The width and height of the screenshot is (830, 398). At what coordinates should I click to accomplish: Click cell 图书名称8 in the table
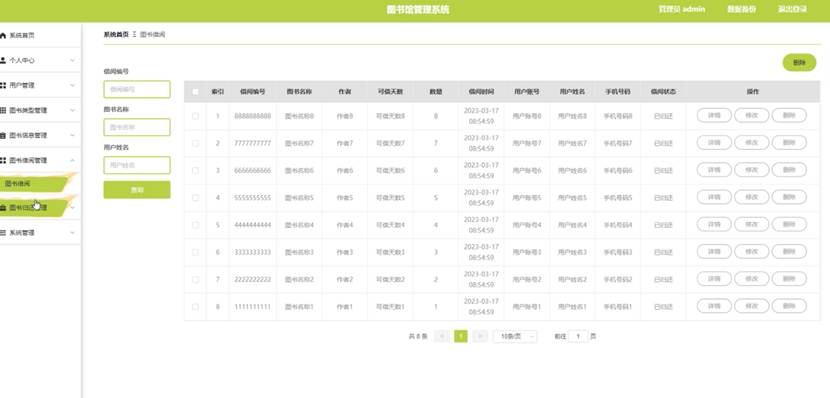point(299,116)
